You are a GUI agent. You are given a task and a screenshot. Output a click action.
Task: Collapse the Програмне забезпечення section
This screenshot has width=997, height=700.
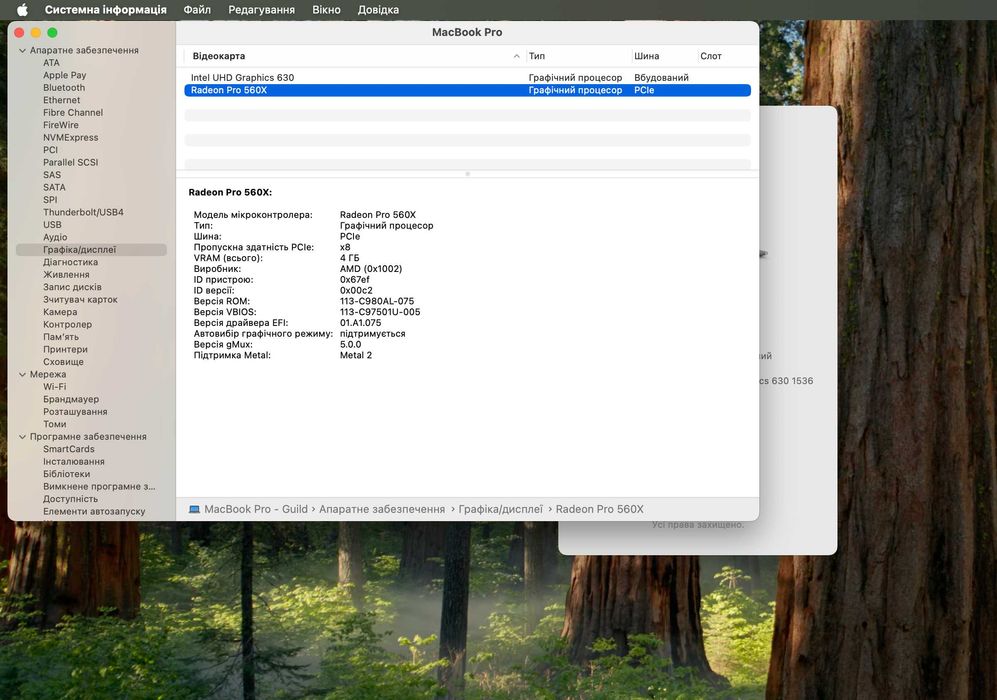pyautogui.click(x=22, y=437)
